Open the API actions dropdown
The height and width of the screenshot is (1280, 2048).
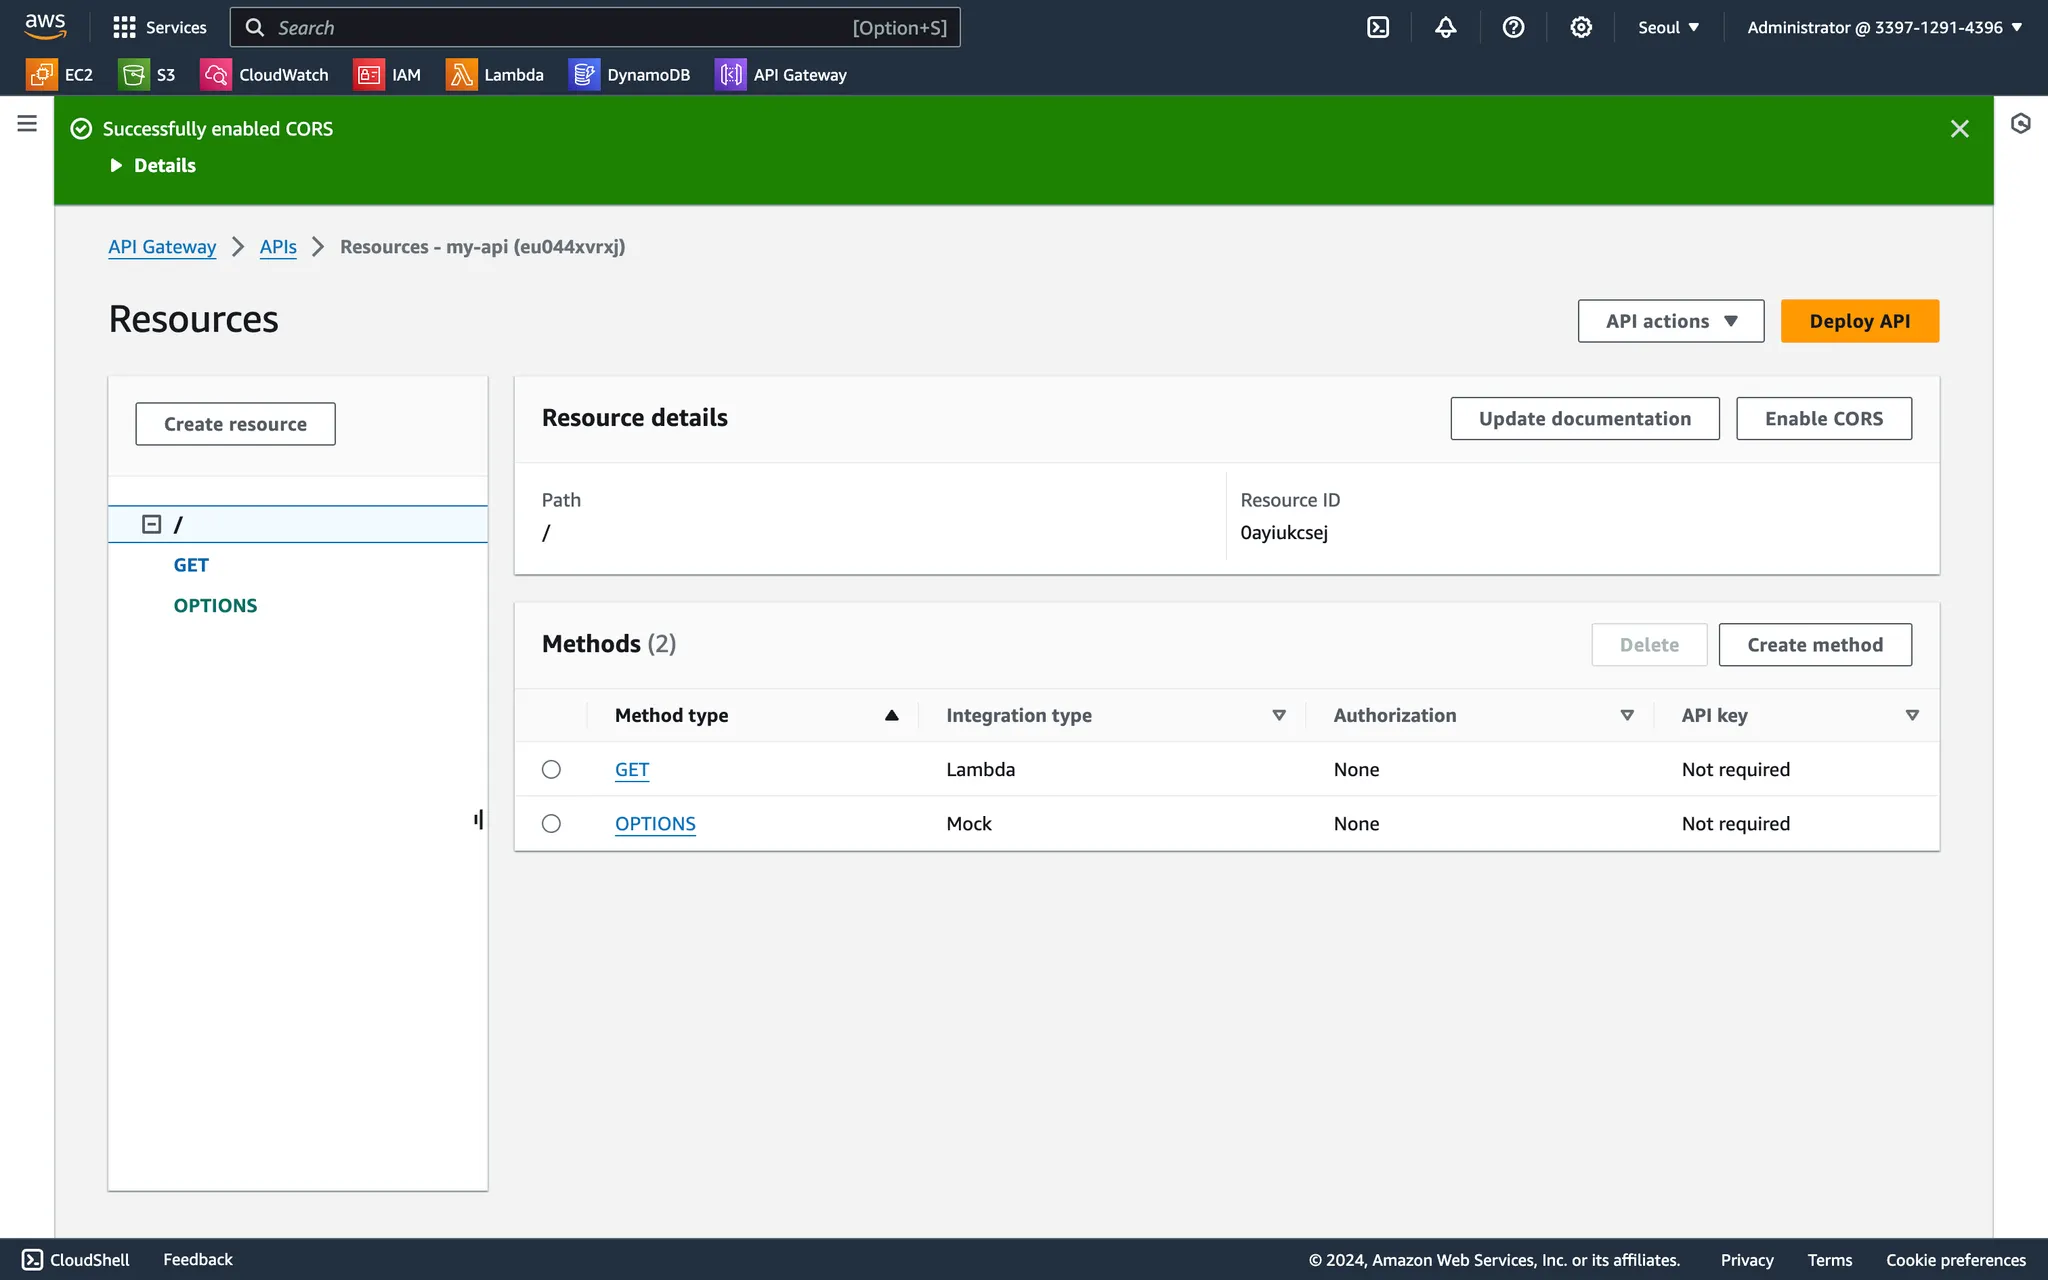(x=1670, y=321)
